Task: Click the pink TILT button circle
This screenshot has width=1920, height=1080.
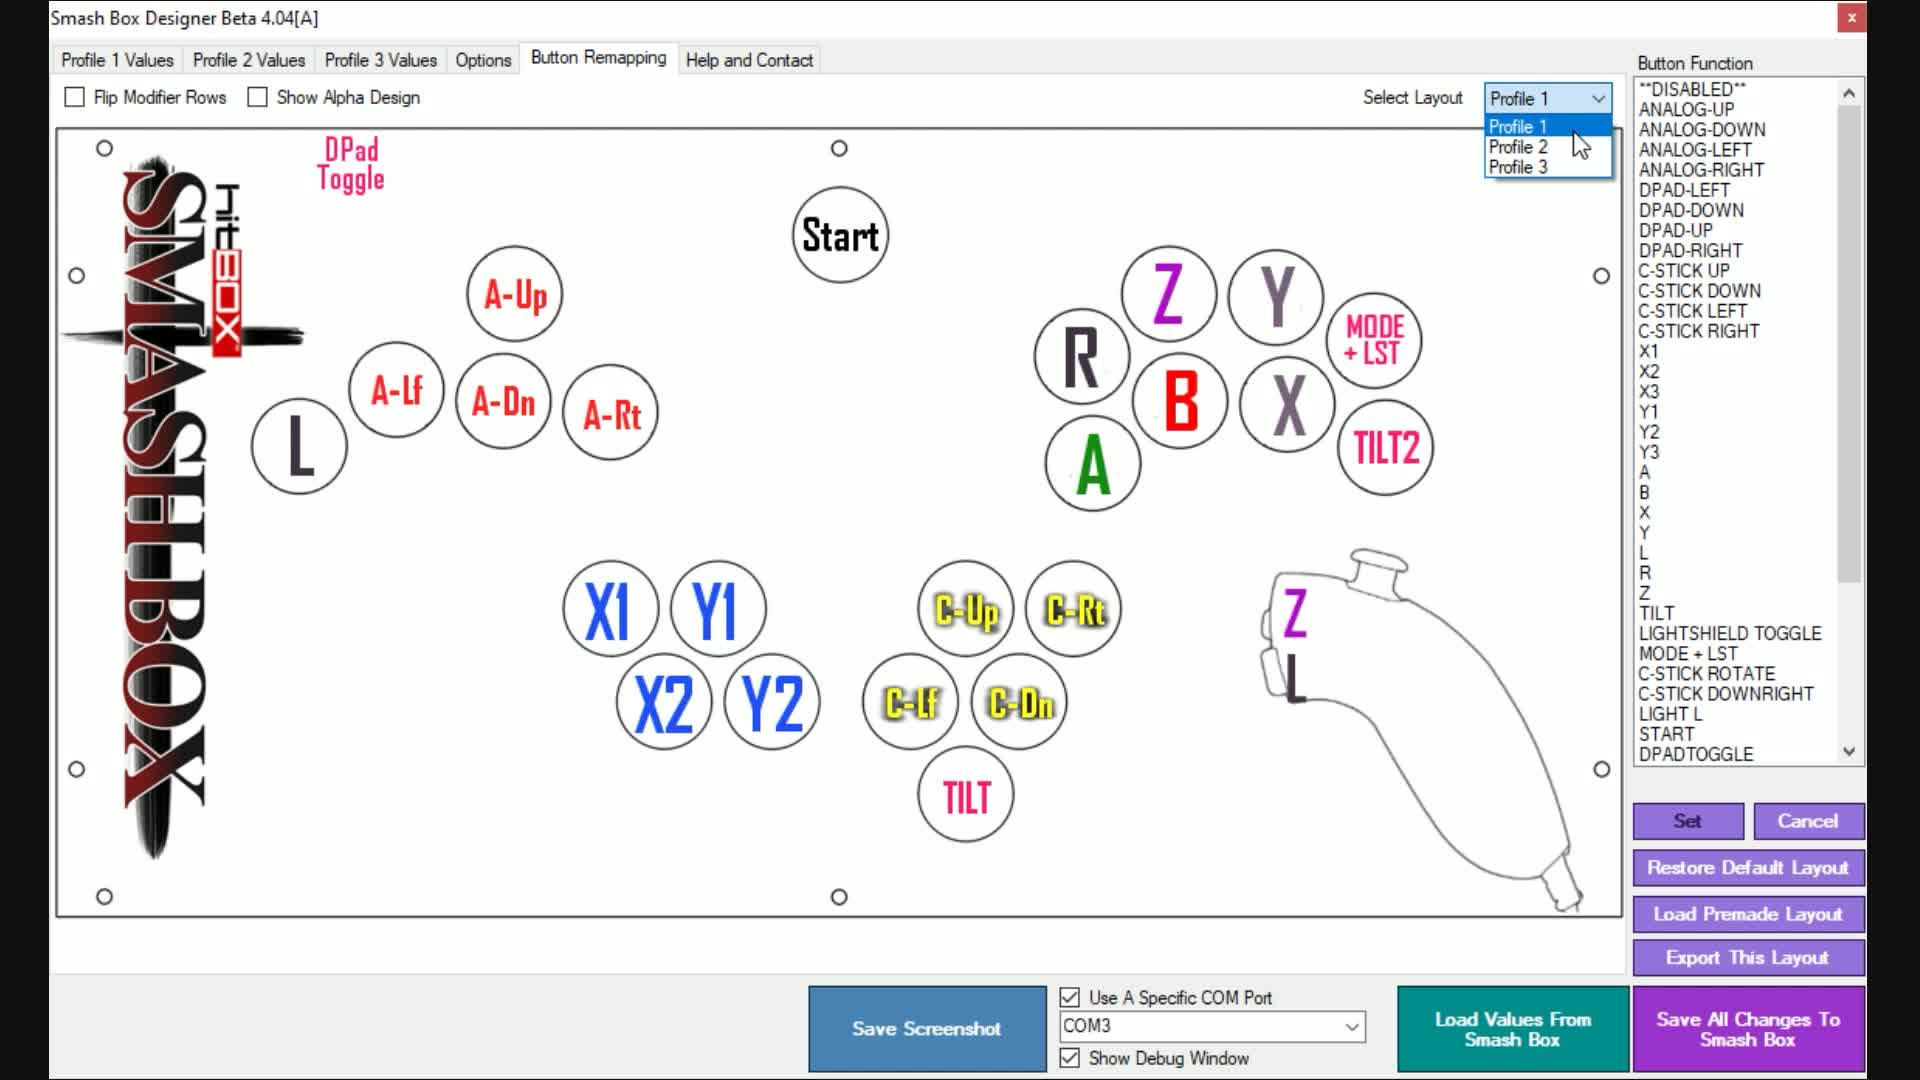Action: click(x=965, y=795)
